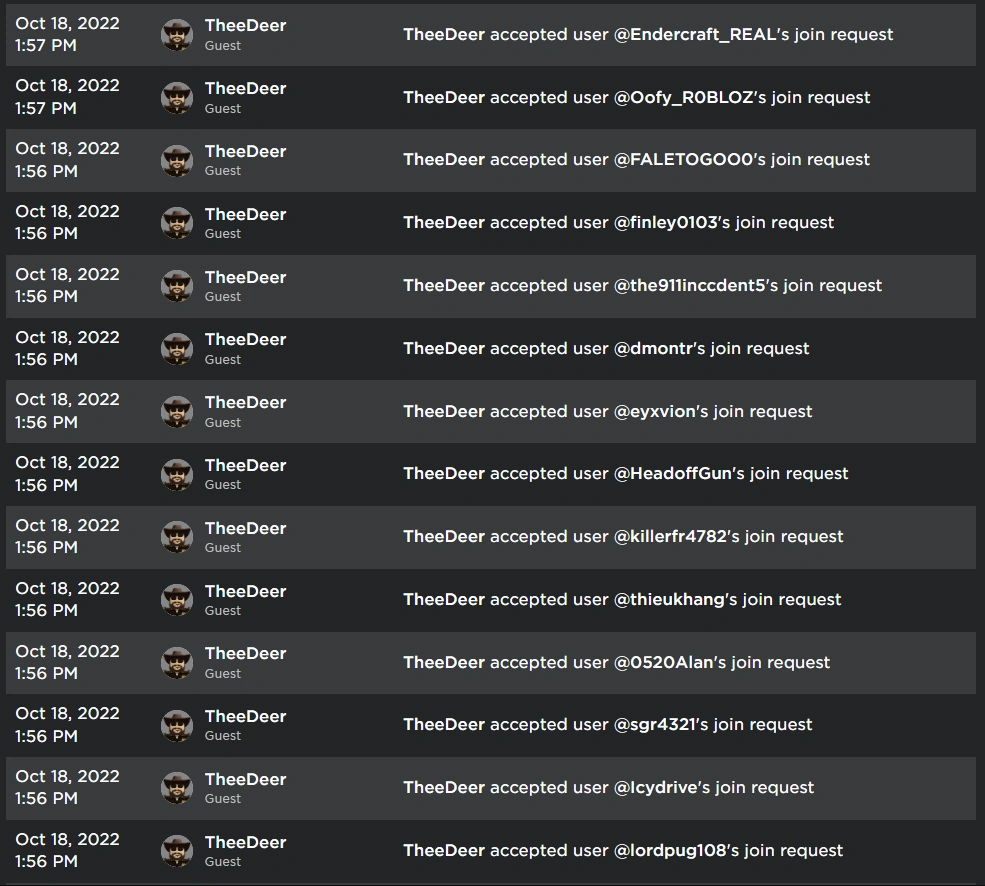The image size is (985, 886).
Task: Select the Guest rank label in the finley0103 row
Action: point(223,234)
